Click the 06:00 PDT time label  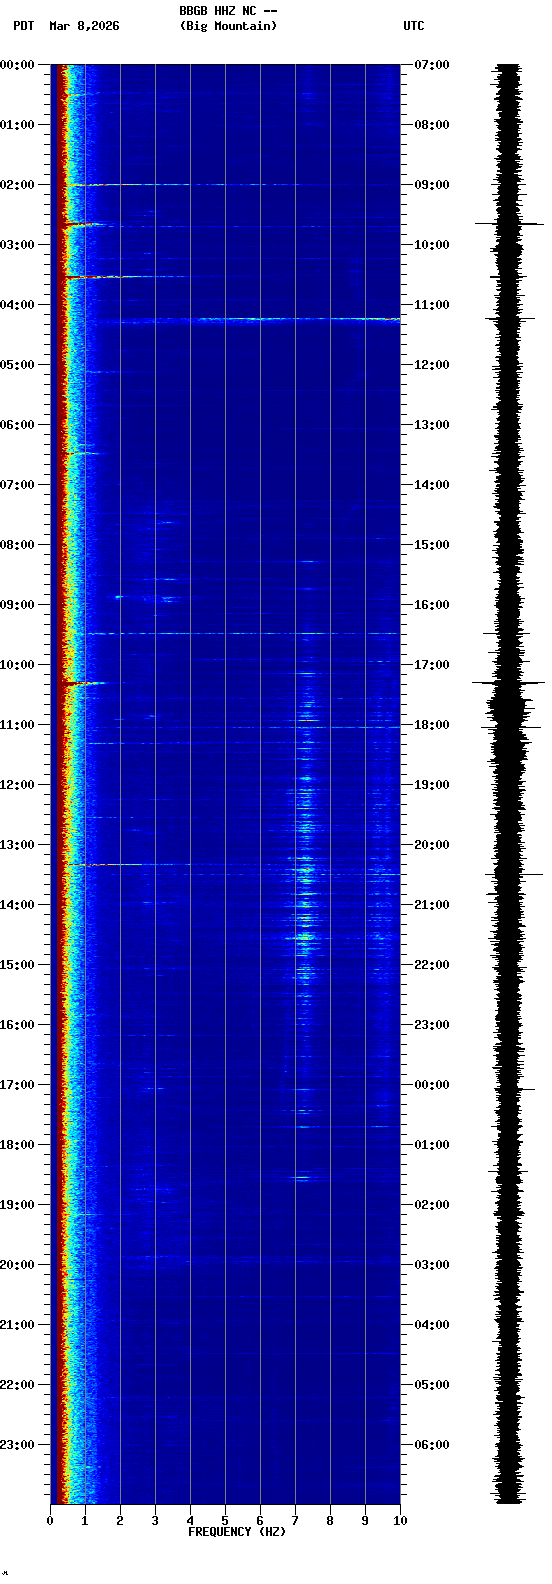point(17,425)
